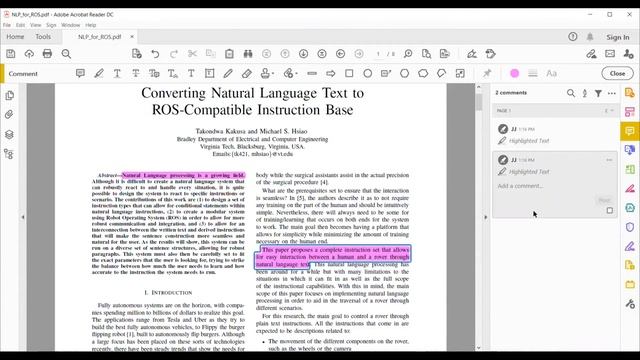Open the Help menu

(91, 25)
